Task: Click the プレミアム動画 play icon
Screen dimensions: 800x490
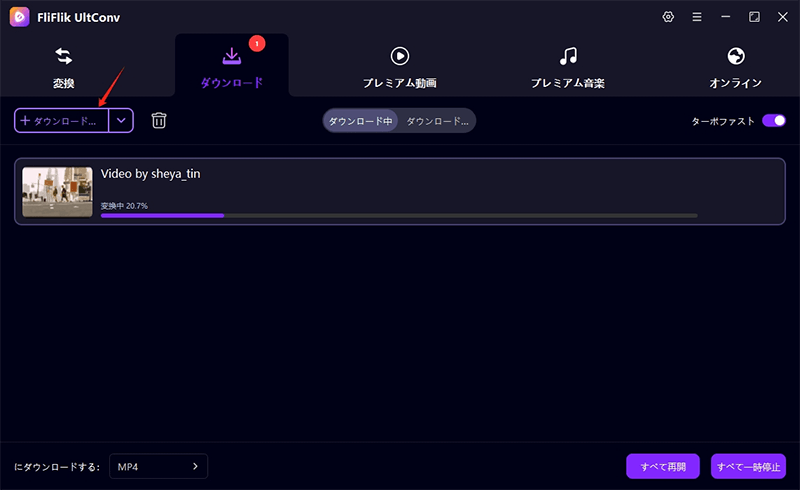Action: coord(399,56)
